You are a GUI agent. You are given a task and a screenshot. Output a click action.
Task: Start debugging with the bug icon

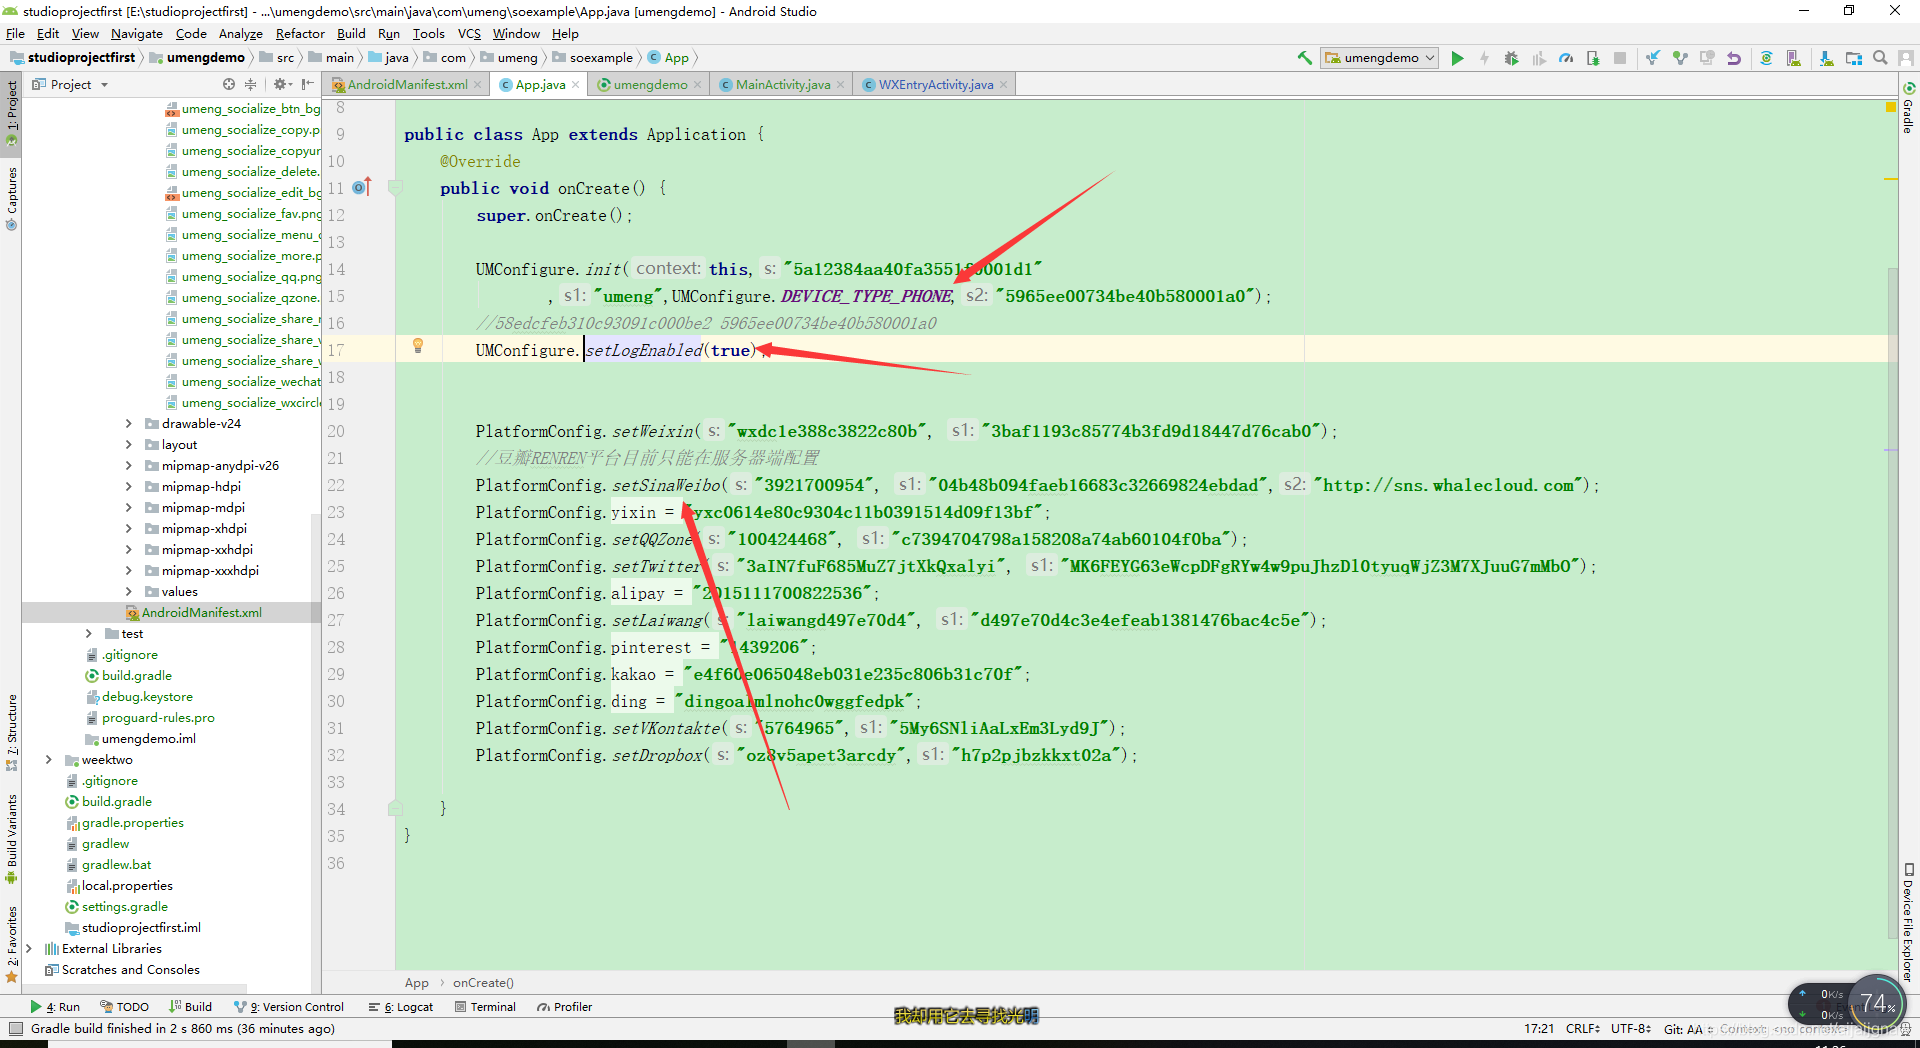pyautogui.click(x=1511, y=58)
